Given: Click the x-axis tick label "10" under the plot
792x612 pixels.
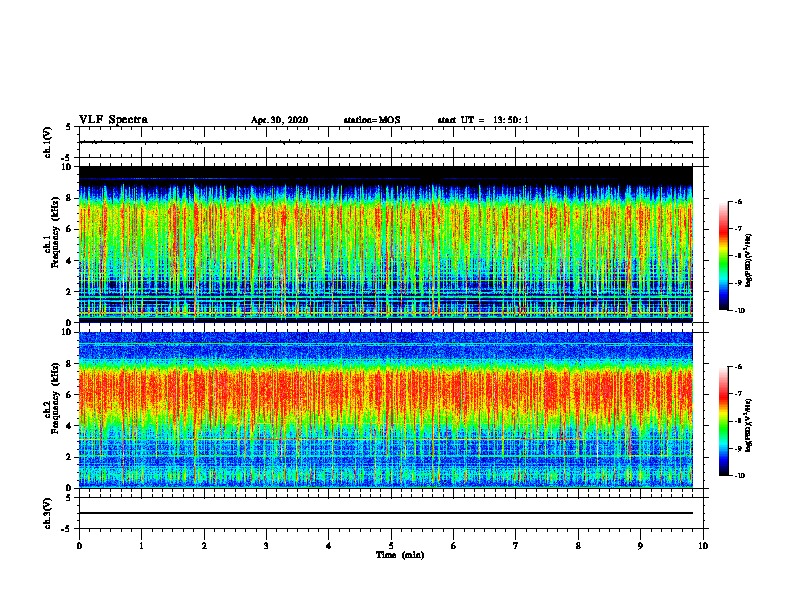Looking at the screenshot, I should [703, 546].
